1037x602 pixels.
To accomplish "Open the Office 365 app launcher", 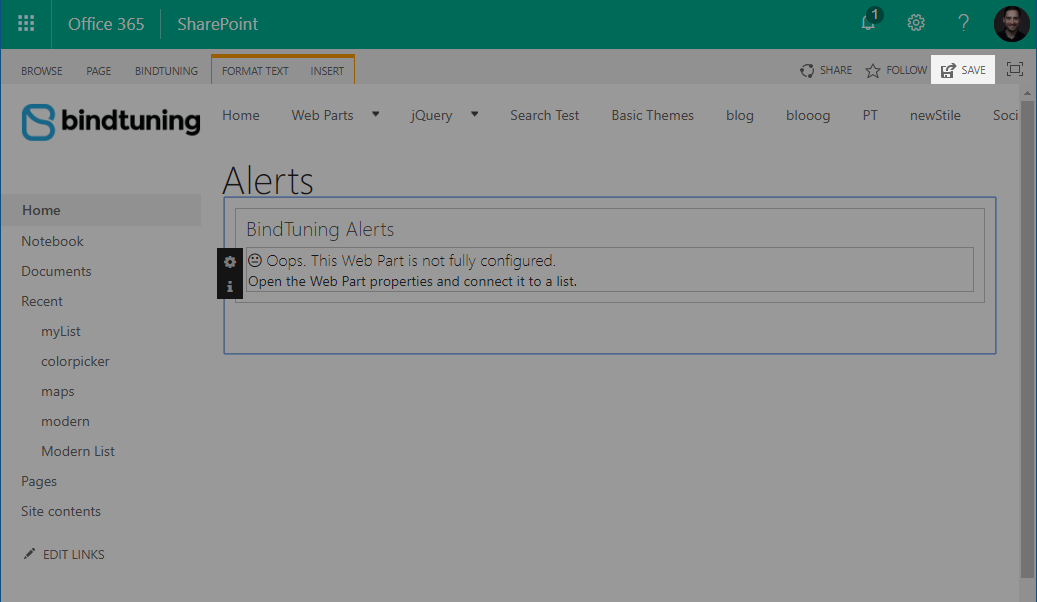I will pos(26,24).
